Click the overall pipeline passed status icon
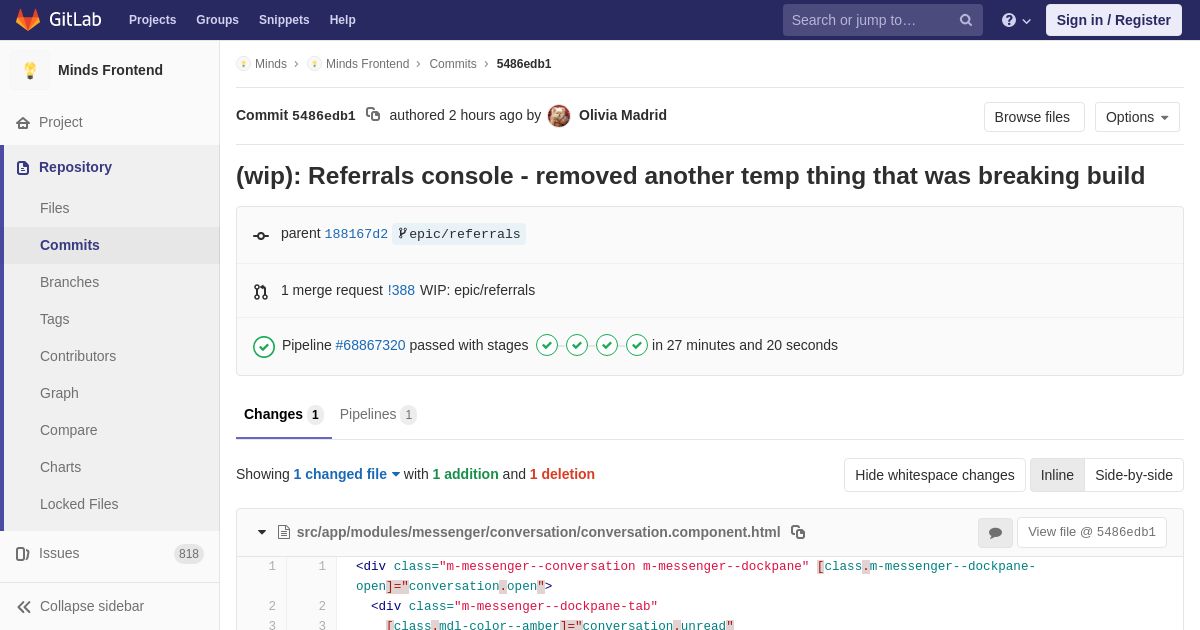Viewport: 1200px width, 630px height. pos(264,346)
